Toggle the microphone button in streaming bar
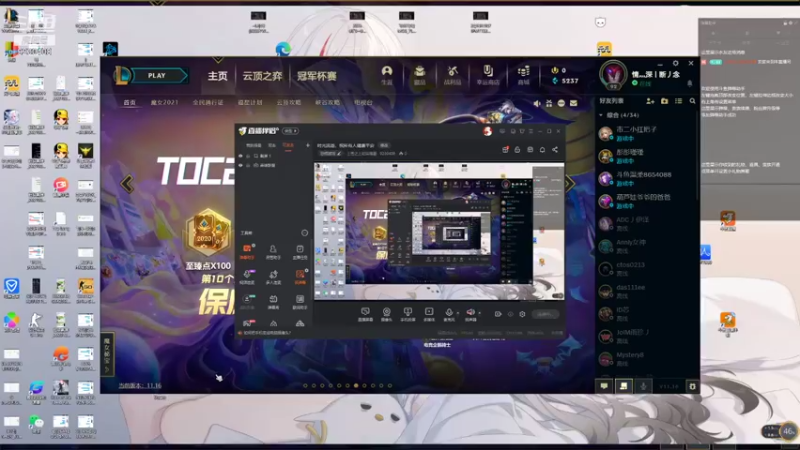800x450 pixels. [448, 314]
